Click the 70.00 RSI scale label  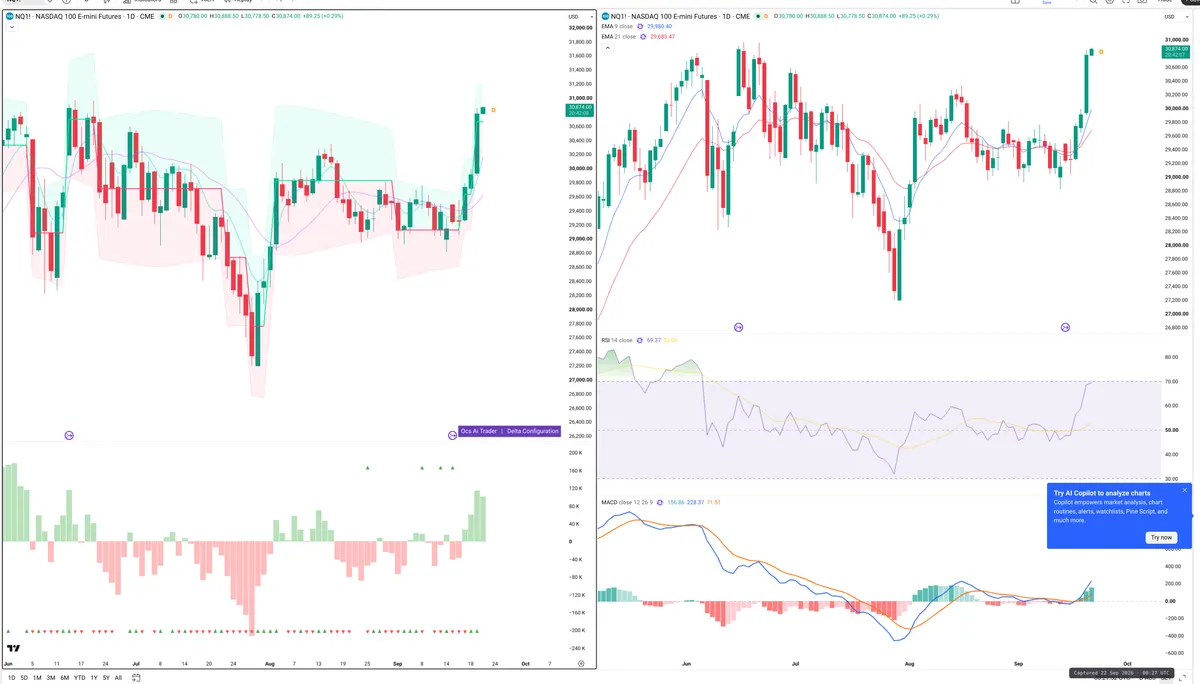tap(1172, 382)
